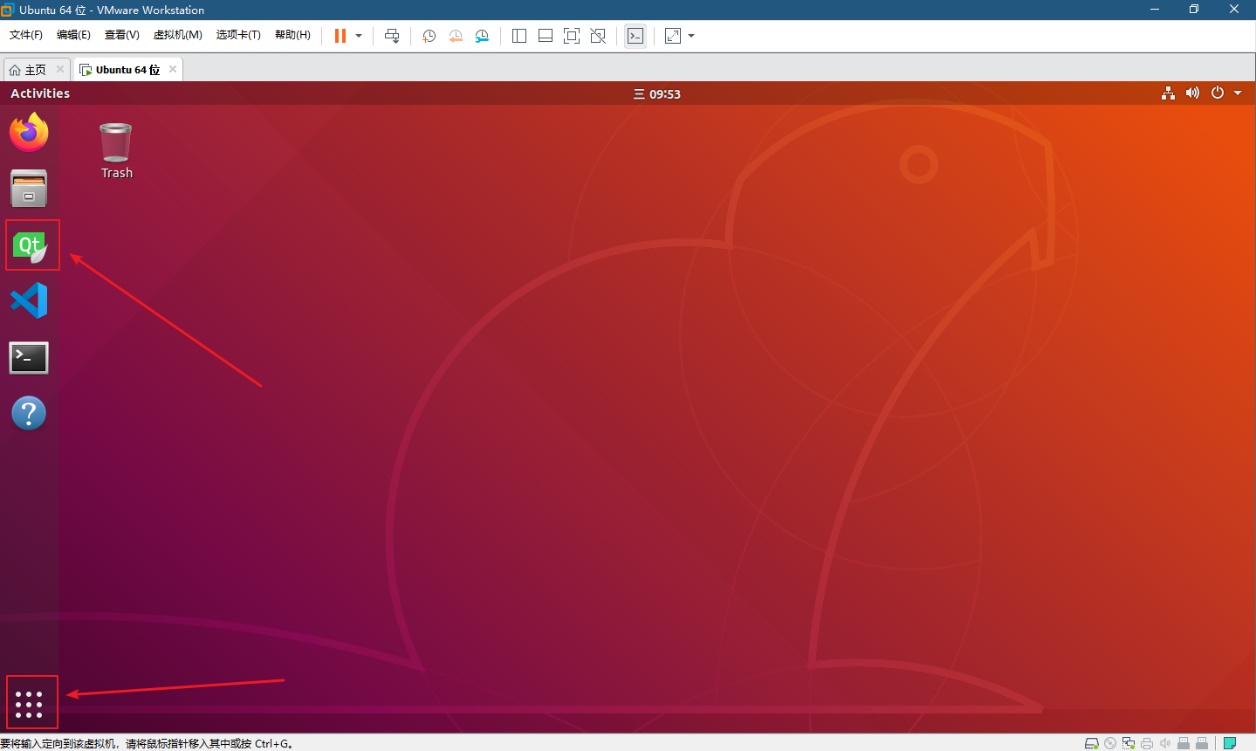Open the 文件(F) menu
The width and height of the screenshot is (1256, 751).
(26, 35)
